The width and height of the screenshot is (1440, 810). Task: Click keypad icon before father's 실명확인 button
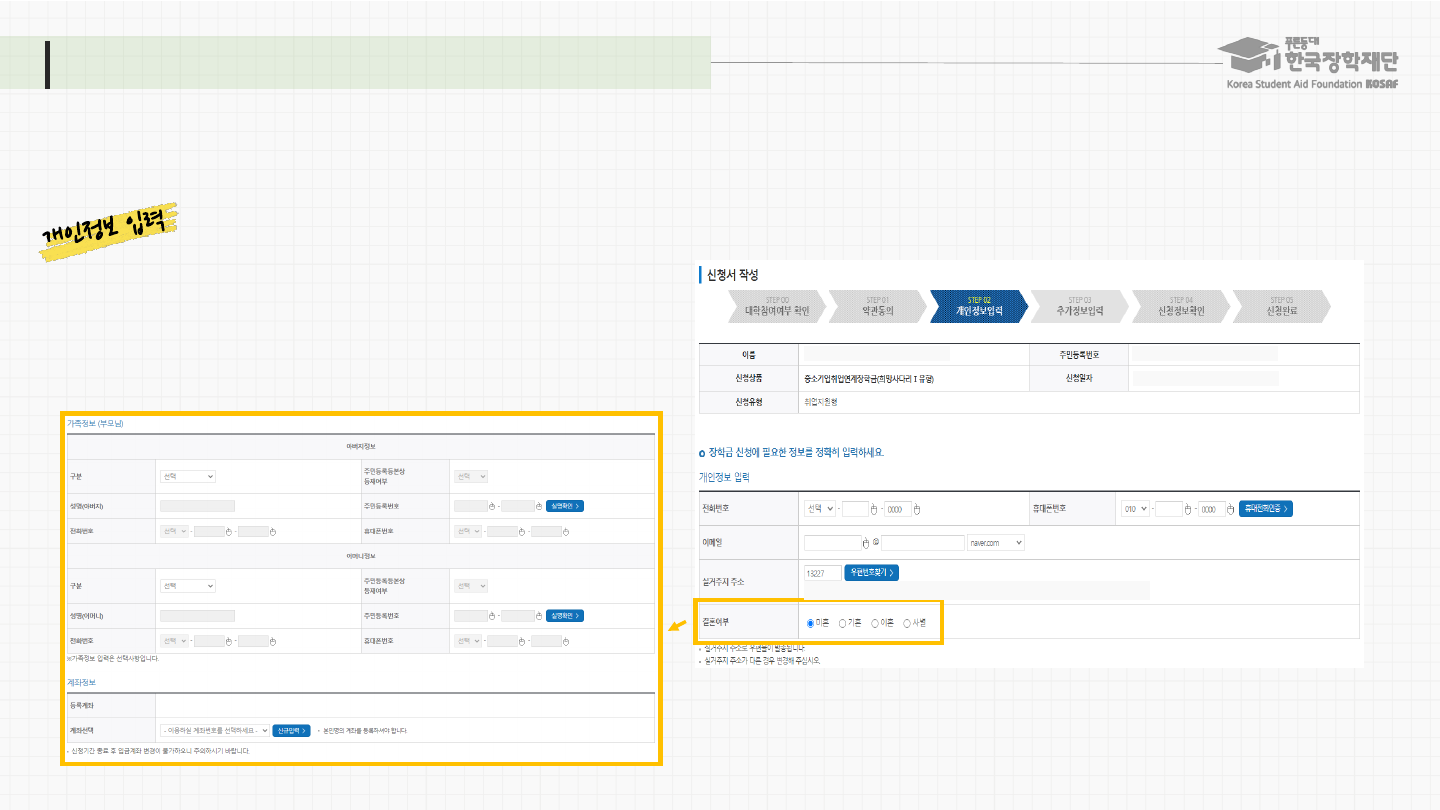[539, 506]
